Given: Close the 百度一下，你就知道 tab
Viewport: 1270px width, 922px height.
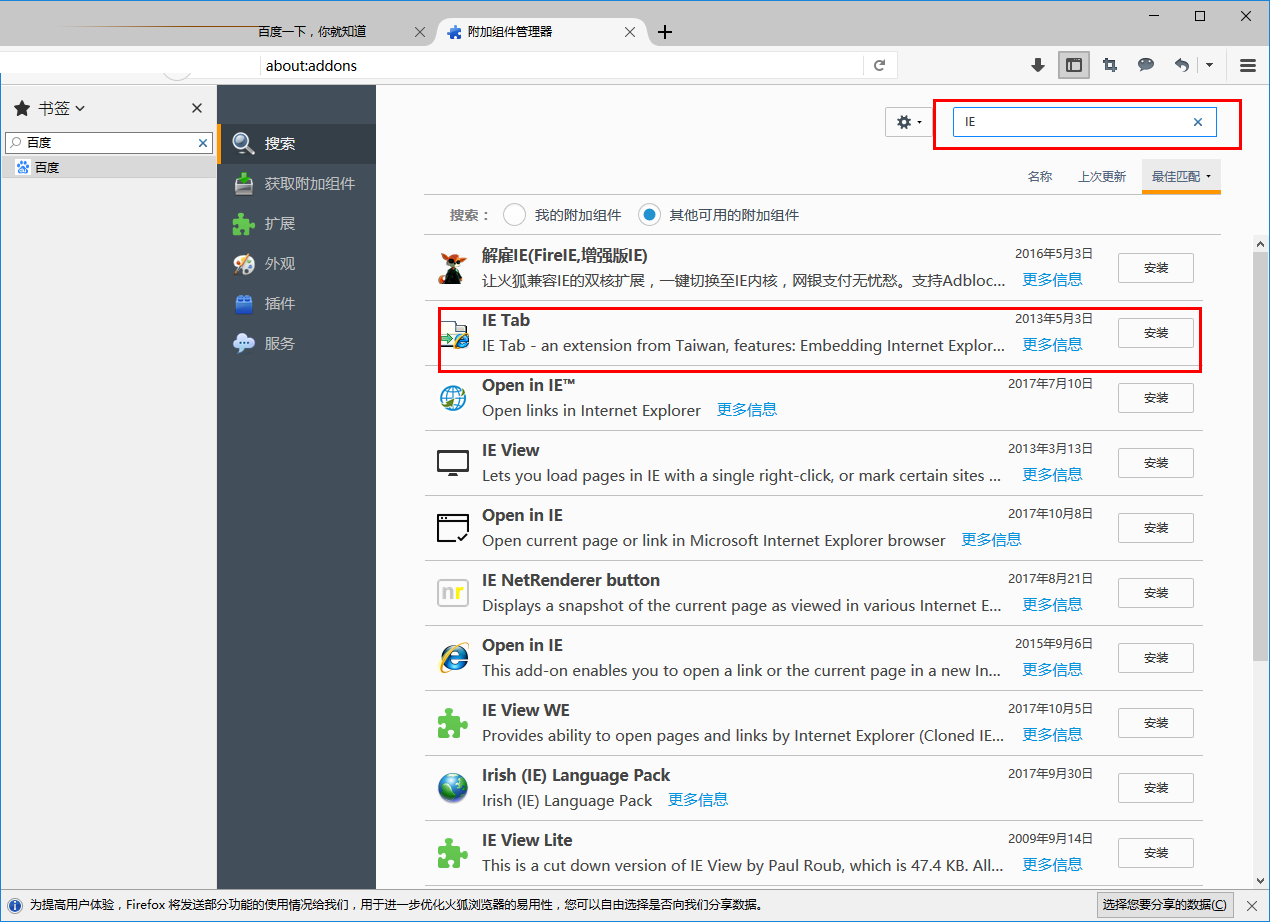Looking at the screenshot, I should pos(420,32).
